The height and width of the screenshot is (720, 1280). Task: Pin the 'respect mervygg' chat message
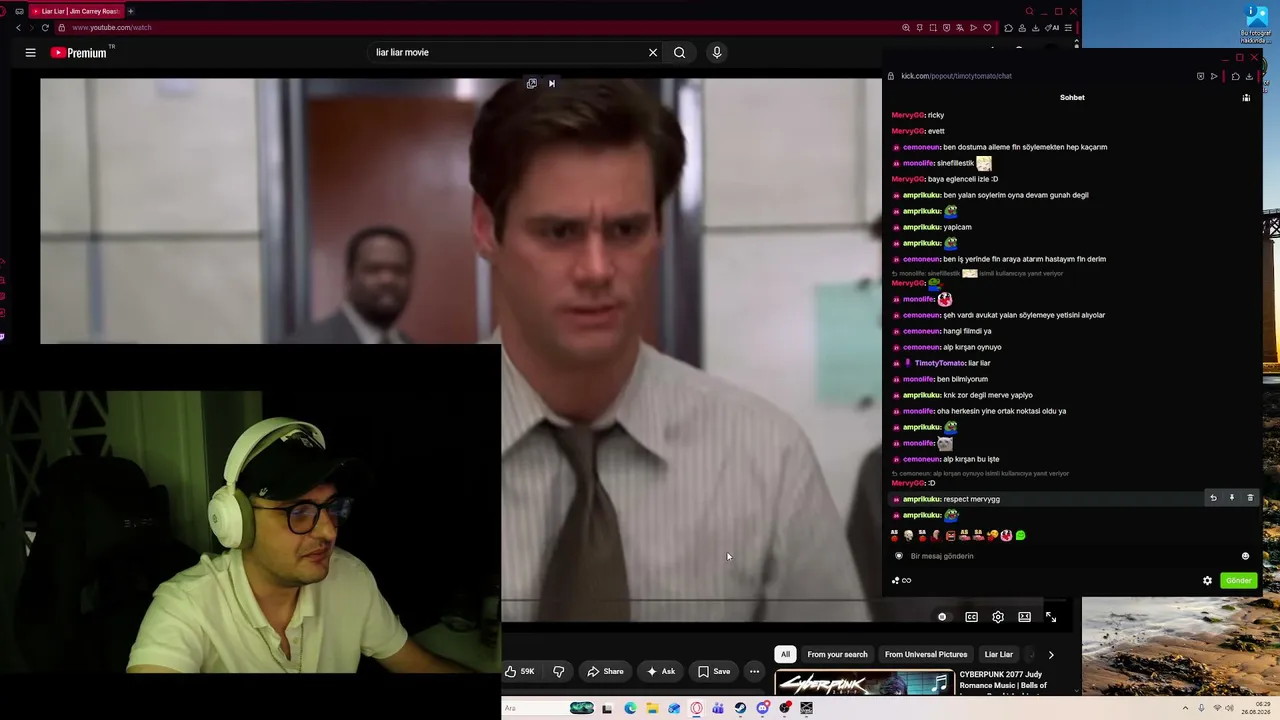[1231, 498]
